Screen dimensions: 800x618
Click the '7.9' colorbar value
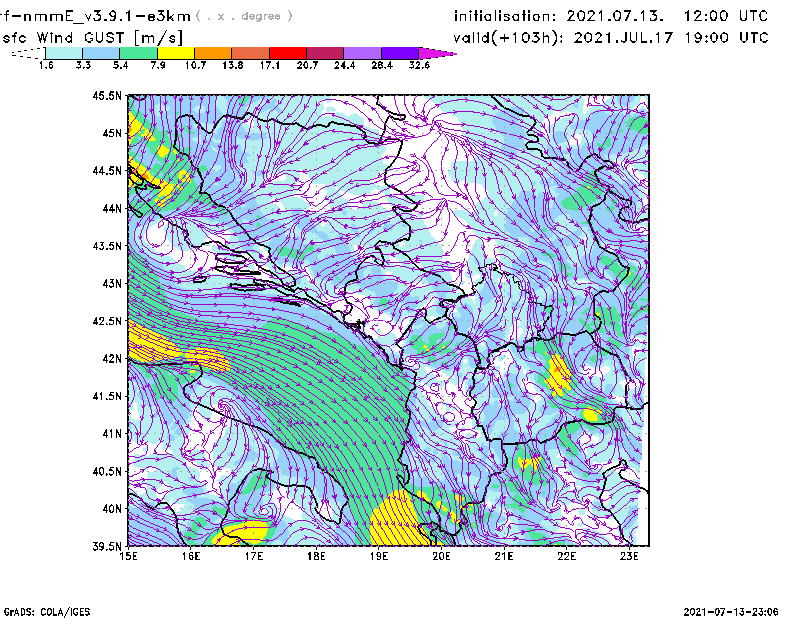[x=158, y=65]
